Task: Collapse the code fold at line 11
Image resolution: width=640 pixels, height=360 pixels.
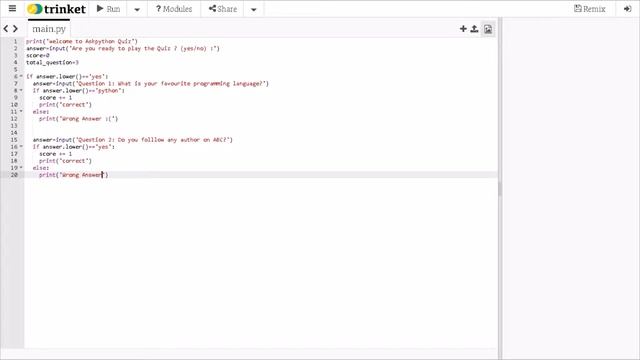Action: [21, 111]
